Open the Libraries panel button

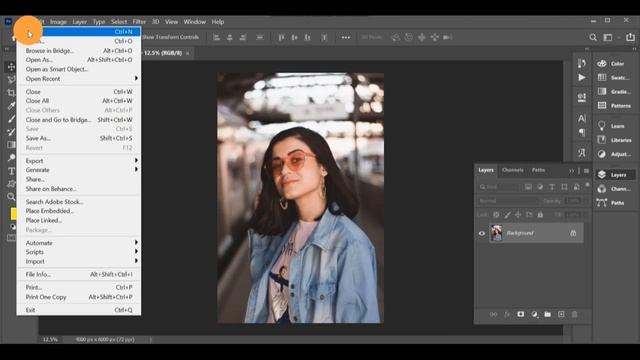coord(614,140)
